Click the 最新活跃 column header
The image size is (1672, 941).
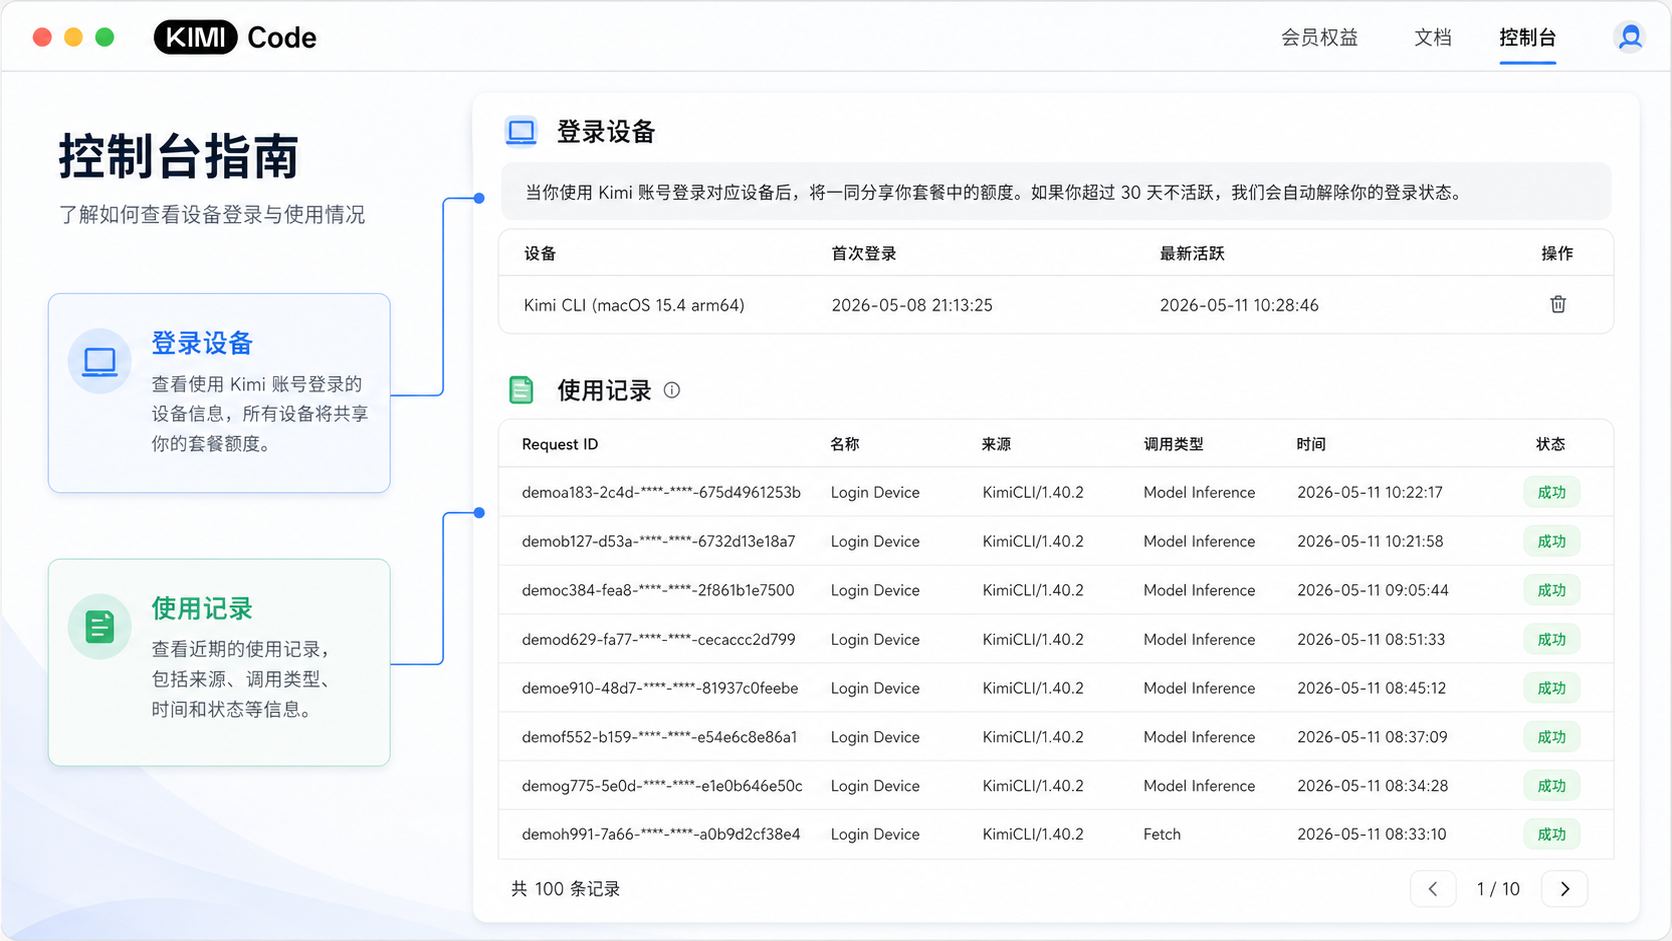point(1192,254)
